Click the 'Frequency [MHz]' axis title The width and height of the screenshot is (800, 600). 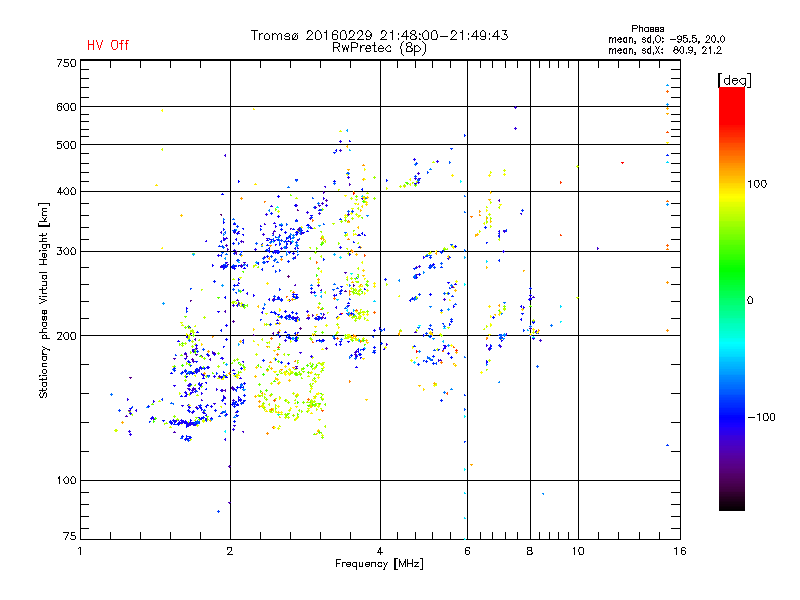tap(379, 564)
